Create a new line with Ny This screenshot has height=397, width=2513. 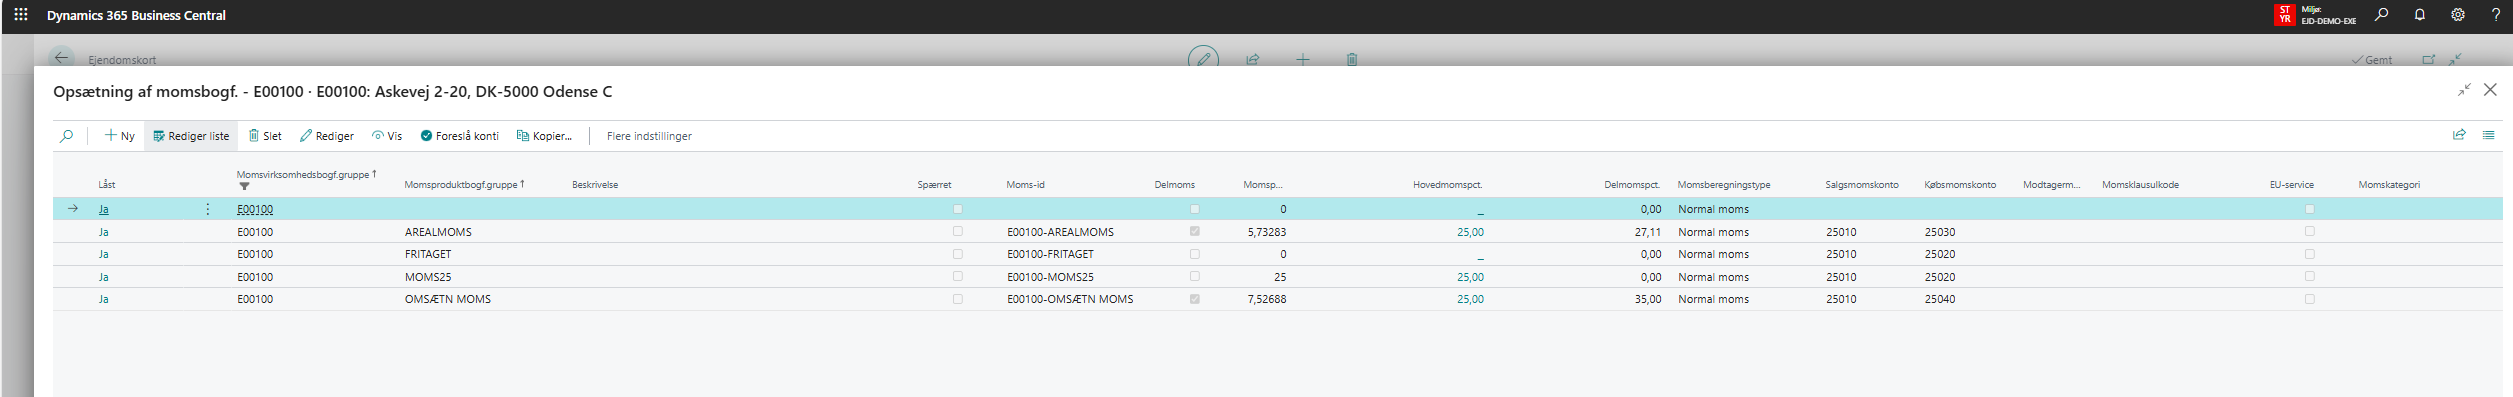click(x=120, y=136)
